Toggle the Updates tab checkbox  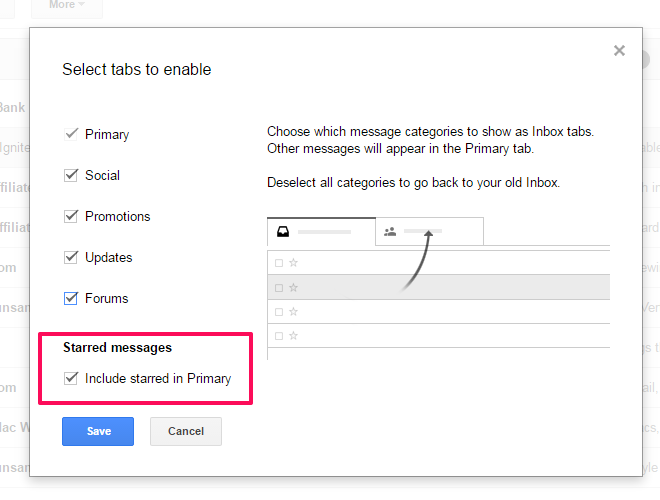(x=71, y=257)
